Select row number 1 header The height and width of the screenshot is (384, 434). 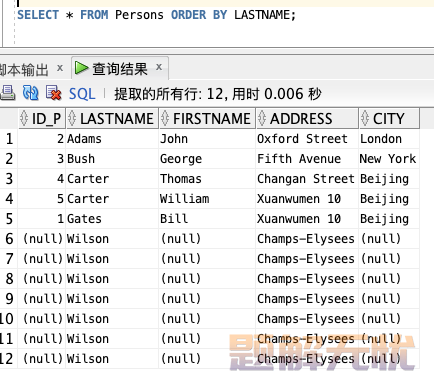[x=9, y=139]
